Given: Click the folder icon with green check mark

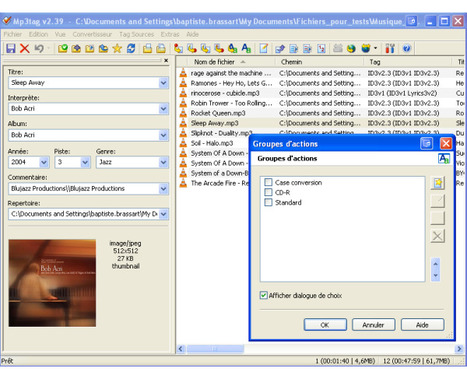Looking at the screenshot, I should point(62,48).
